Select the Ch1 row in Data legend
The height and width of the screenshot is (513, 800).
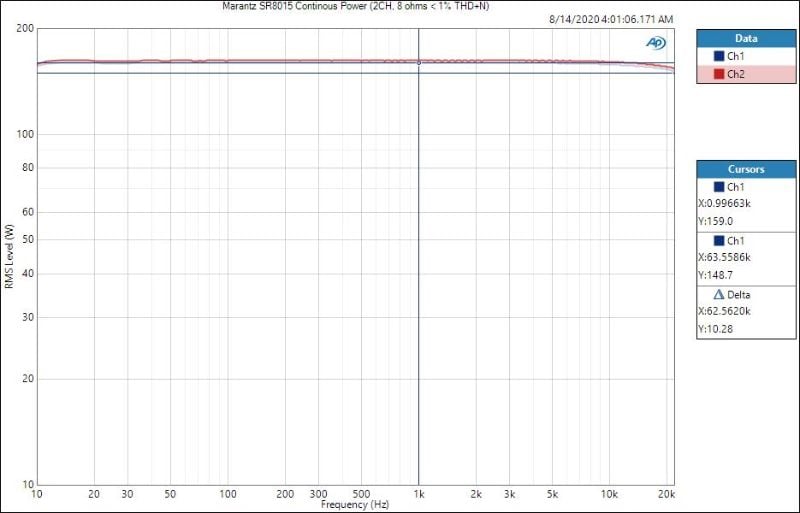click(x=746, y=56)
